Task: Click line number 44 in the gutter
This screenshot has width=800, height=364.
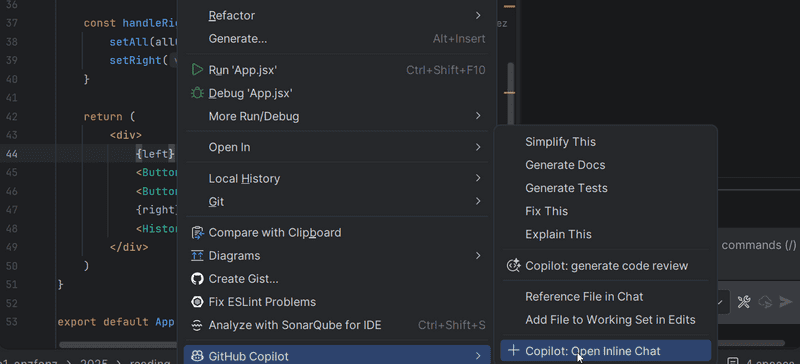Action: tap(12, 154)
